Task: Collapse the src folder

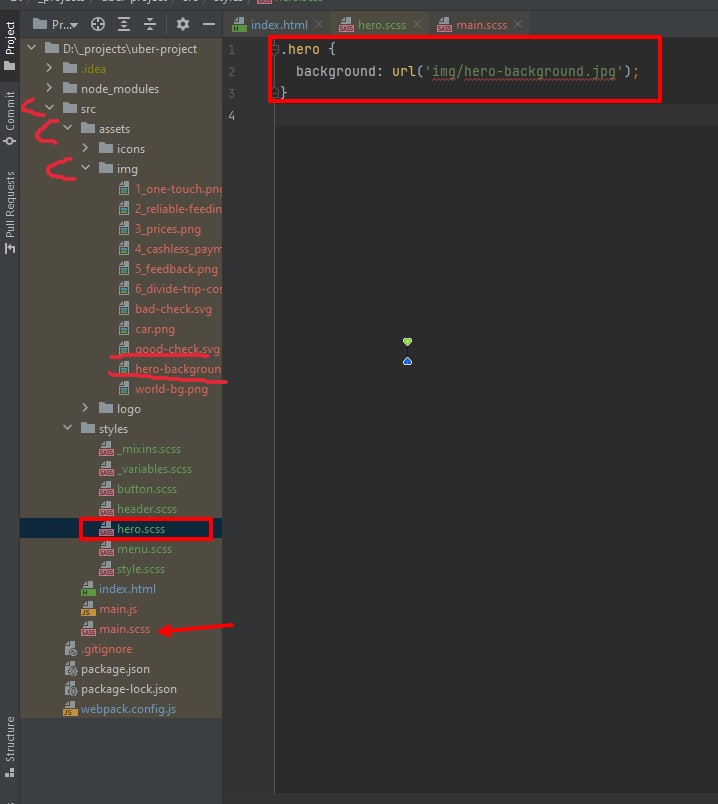Action: (50, 108)
